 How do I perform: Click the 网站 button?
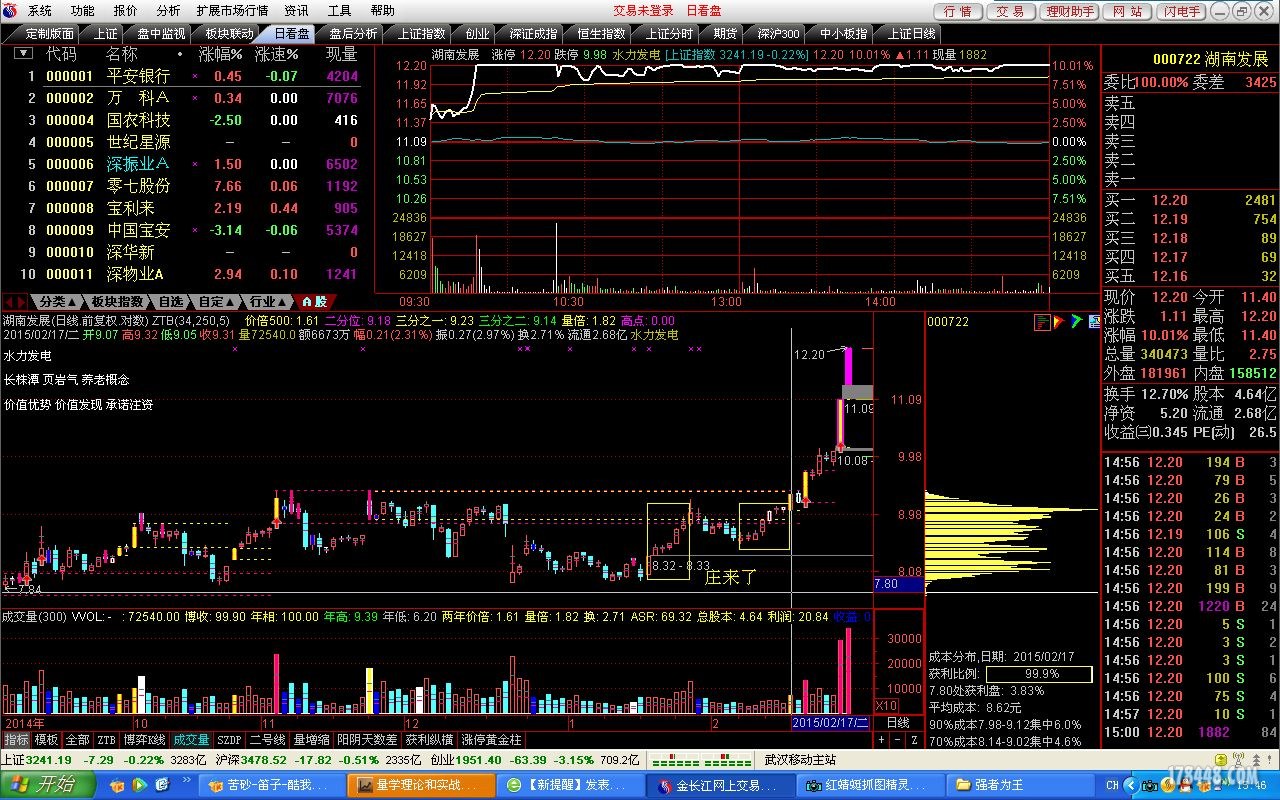coord(1127,11)
